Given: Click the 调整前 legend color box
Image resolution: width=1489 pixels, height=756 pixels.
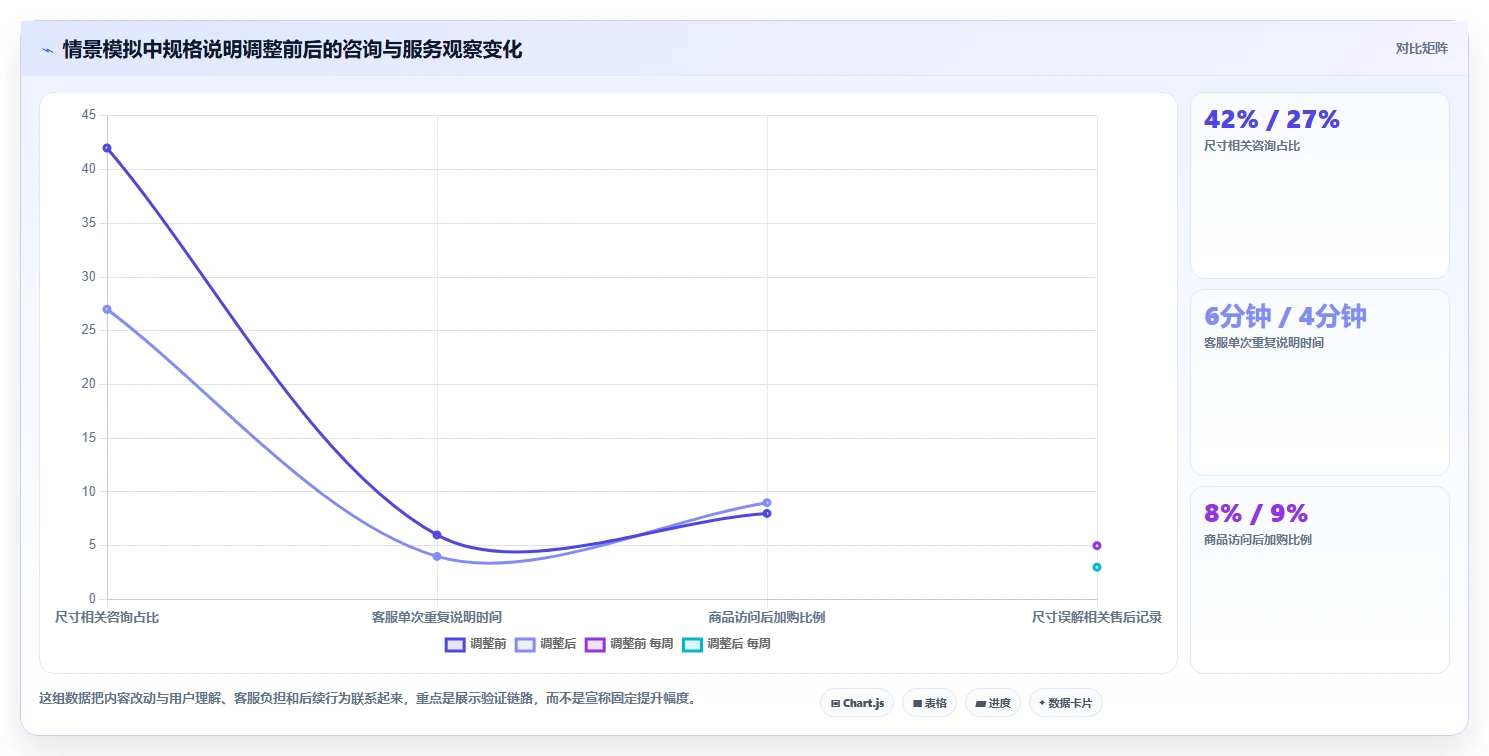Looking at the screenshot, I should [x=455, y=644].
